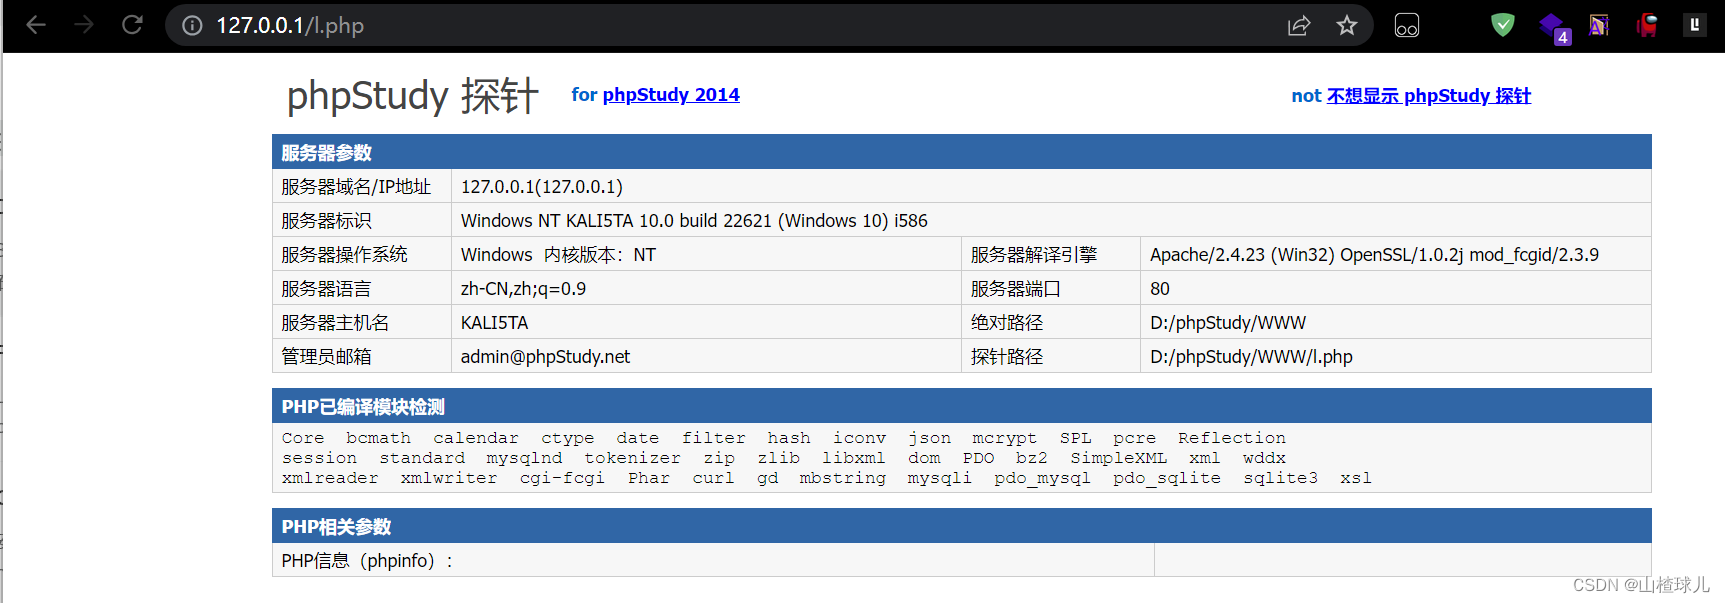Select the 127.0.0.1(127.0.0.1) IP value
Viewport: 1725px width, 603px height.
tap(542, 187)
